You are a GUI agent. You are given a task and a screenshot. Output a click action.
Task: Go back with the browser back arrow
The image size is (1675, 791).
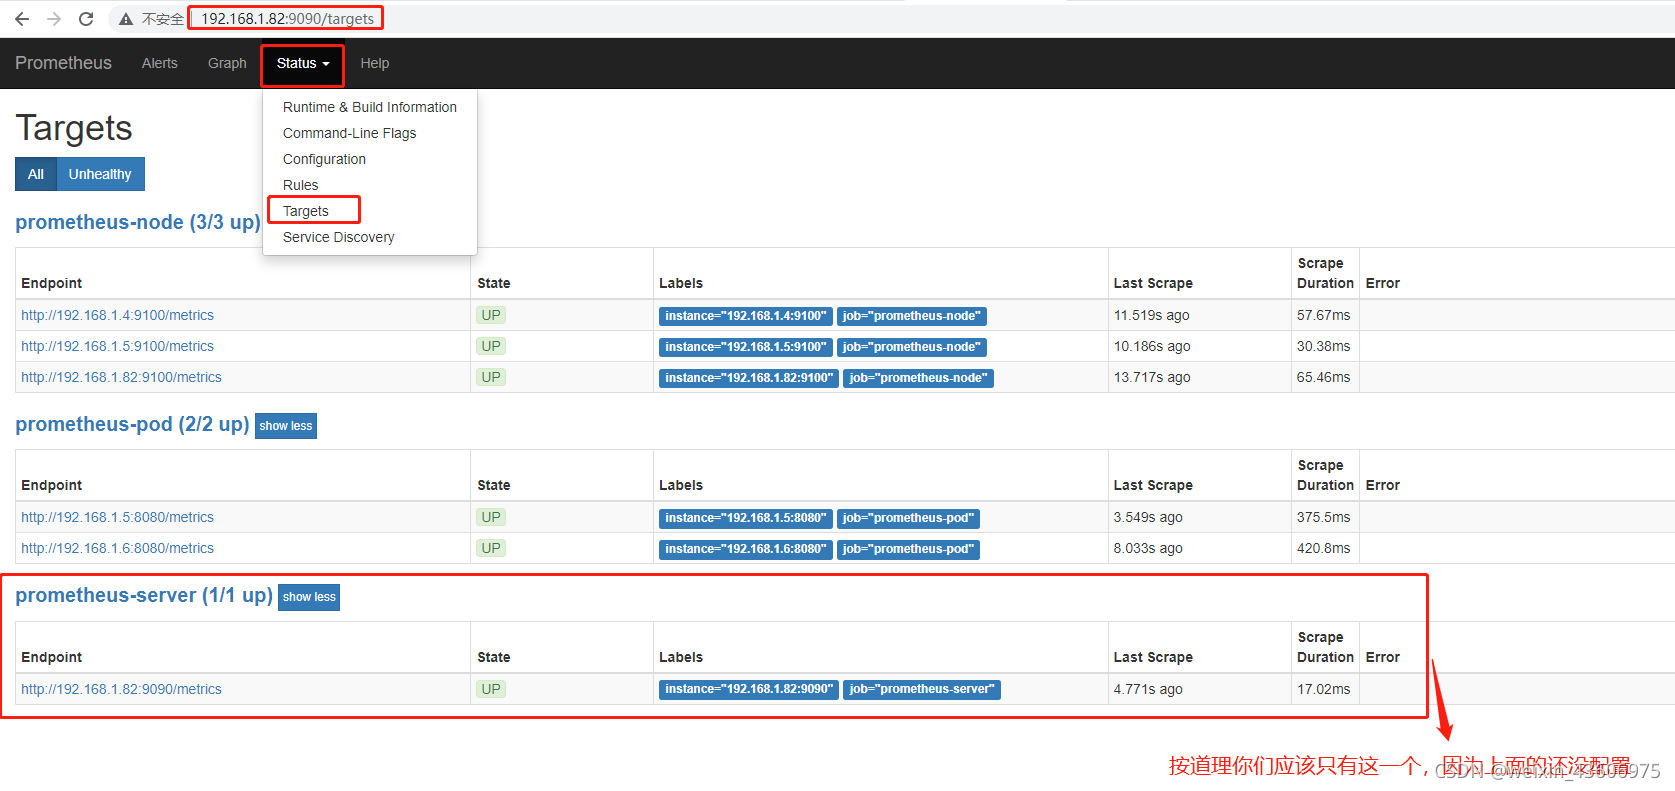click(22, 19)
